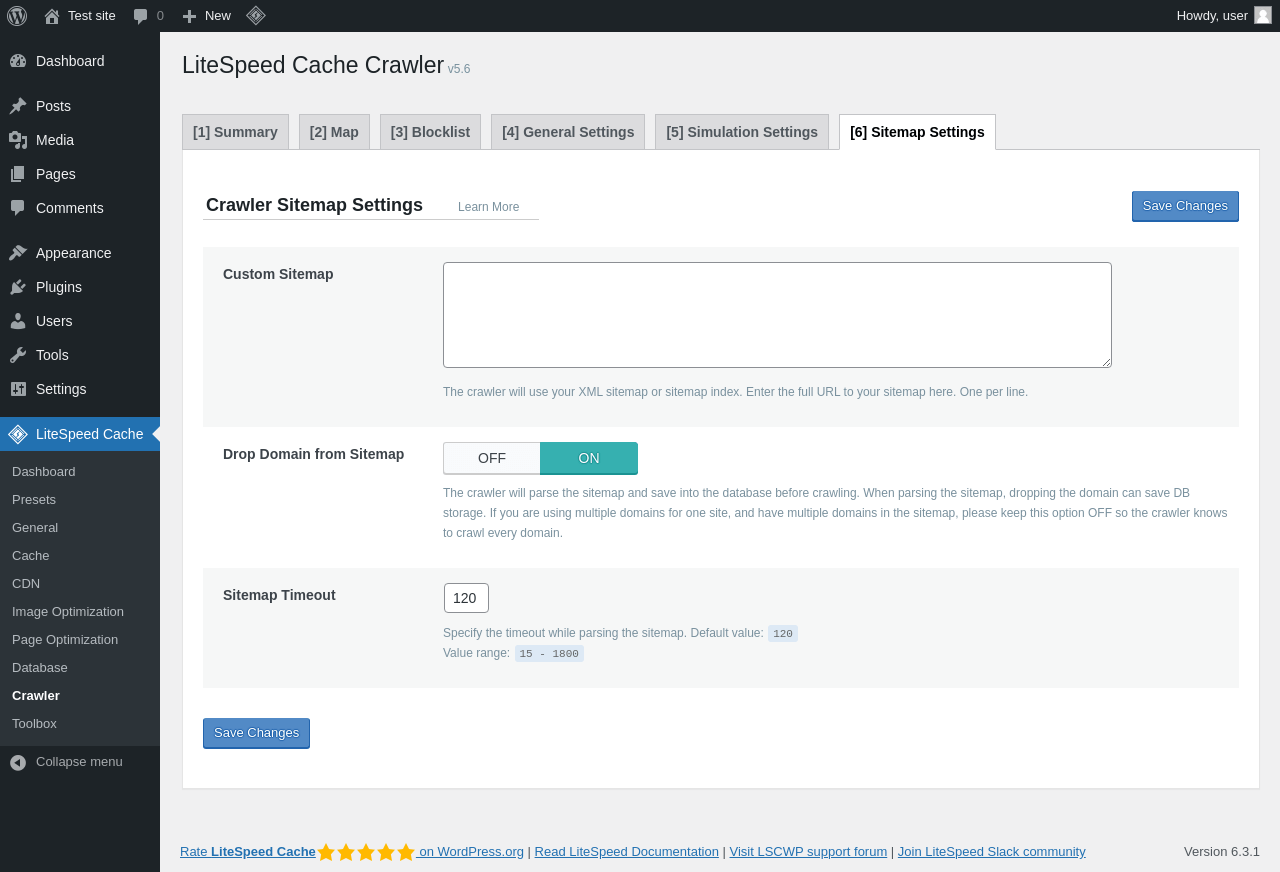Click the default value 120 code badge
The width and height of the screenshot is (1280, 872).
point(783,634)
